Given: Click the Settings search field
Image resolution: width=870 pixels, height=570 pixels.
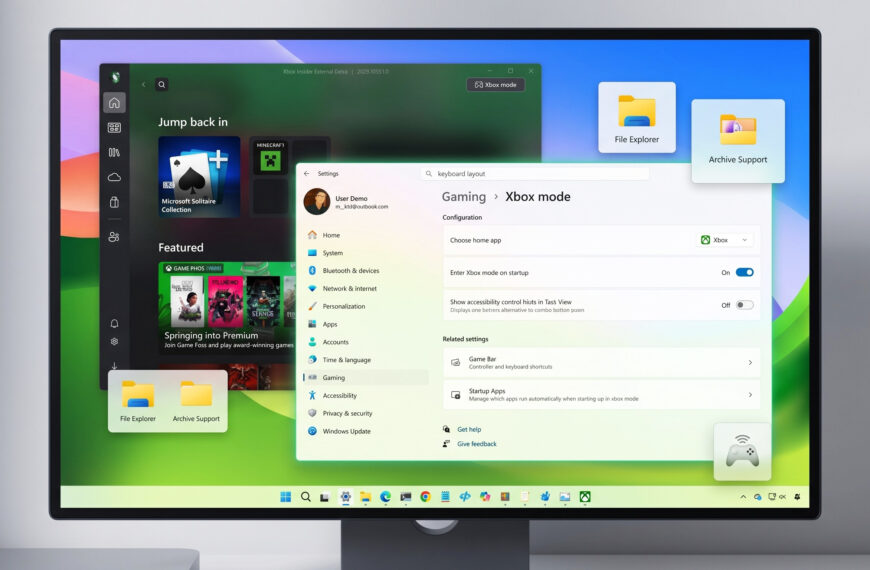Looking at the screenshot, I should [535, 174].
